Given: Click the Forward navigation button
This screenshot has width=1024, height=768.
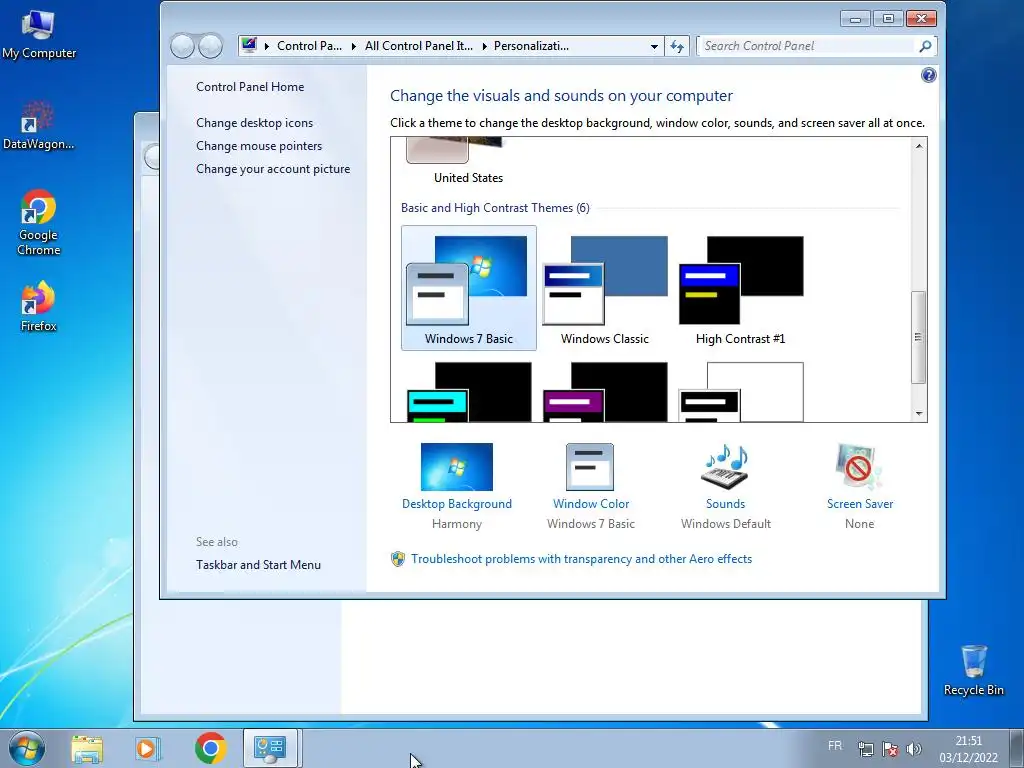Looking at the screenshot, I should point(210,46).
